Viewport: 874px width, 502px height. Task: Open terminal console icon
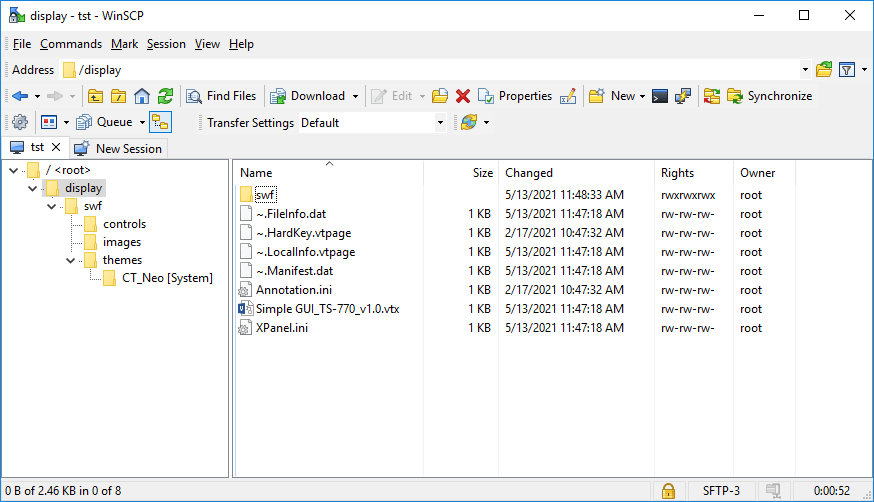660,96
